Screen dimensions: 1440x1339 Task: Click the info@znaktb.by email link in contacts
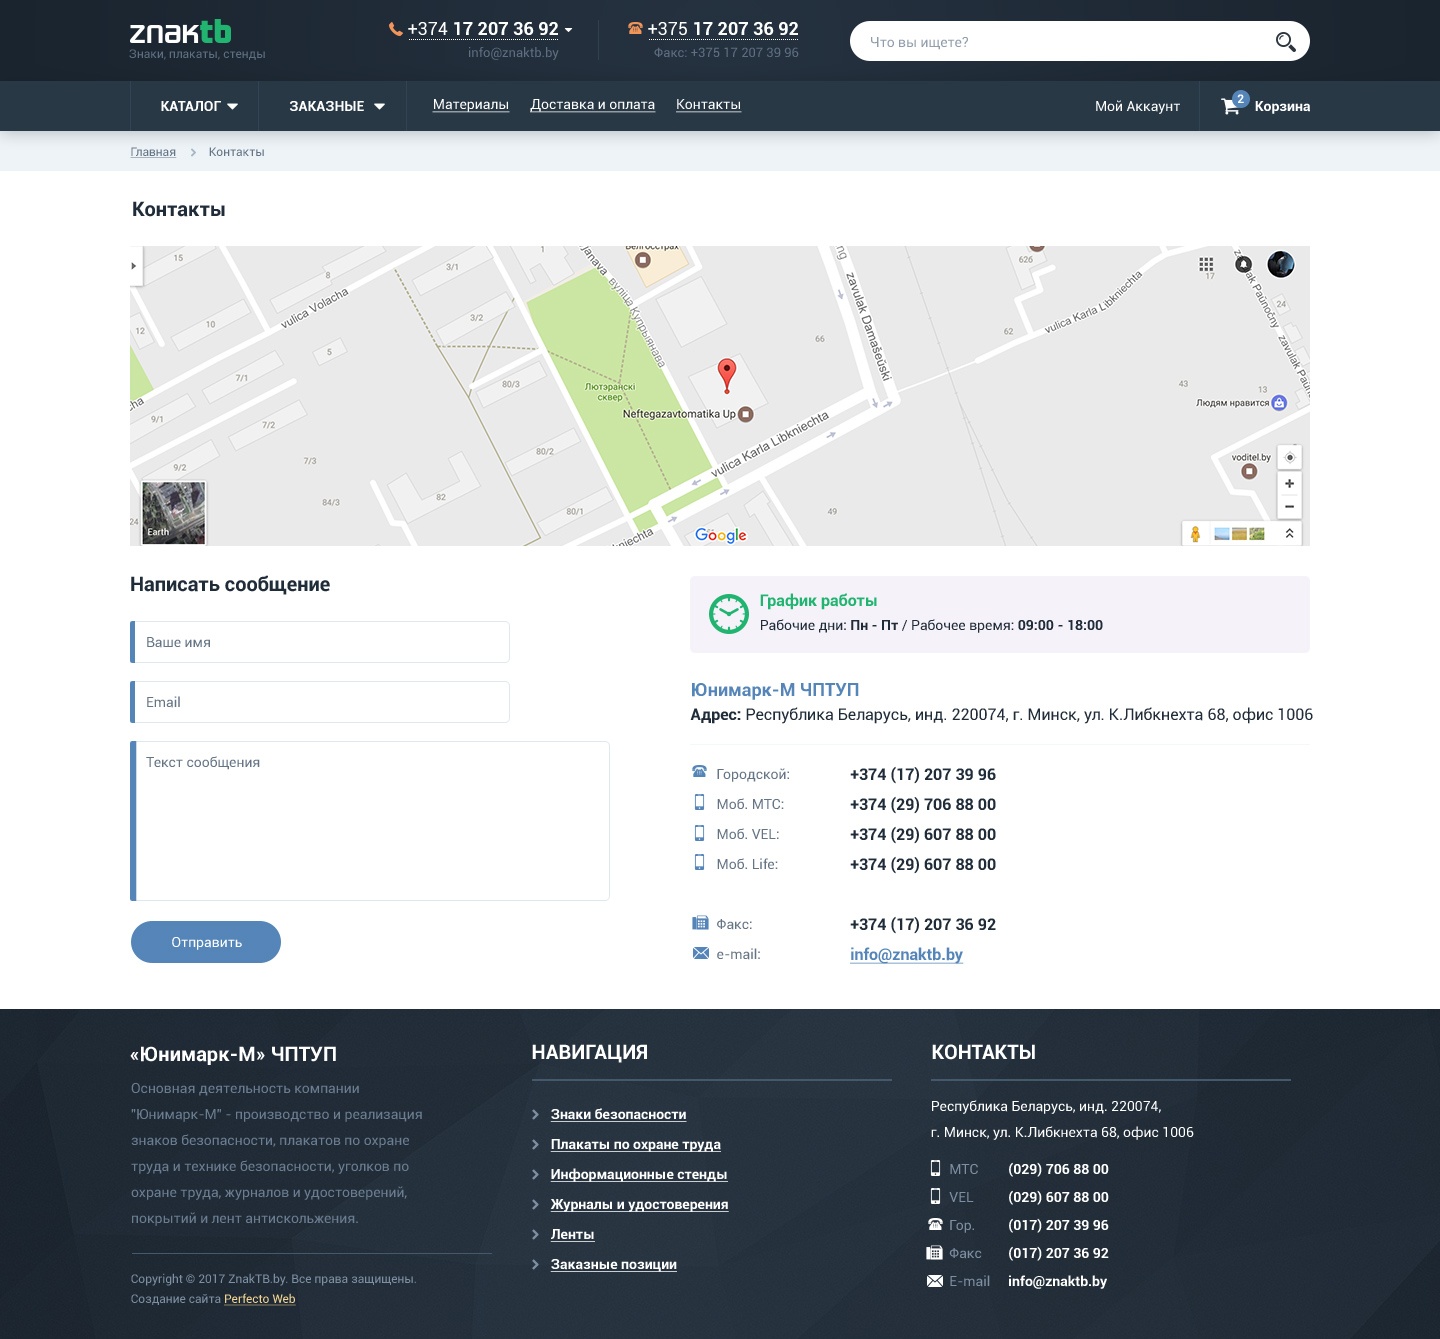tap(906, 954)
